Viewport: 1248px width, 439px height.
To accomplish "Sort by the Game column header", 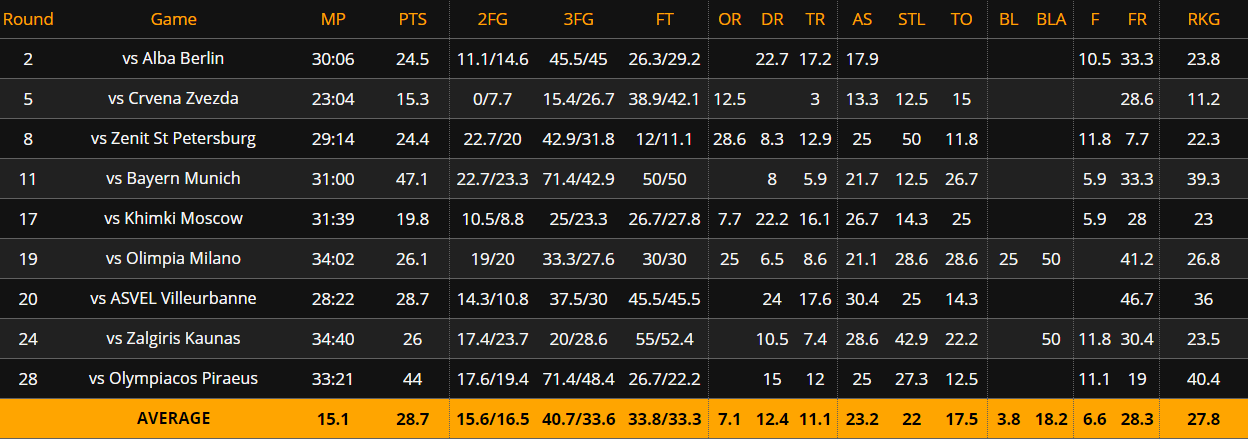I will click(x=173, y=20).
